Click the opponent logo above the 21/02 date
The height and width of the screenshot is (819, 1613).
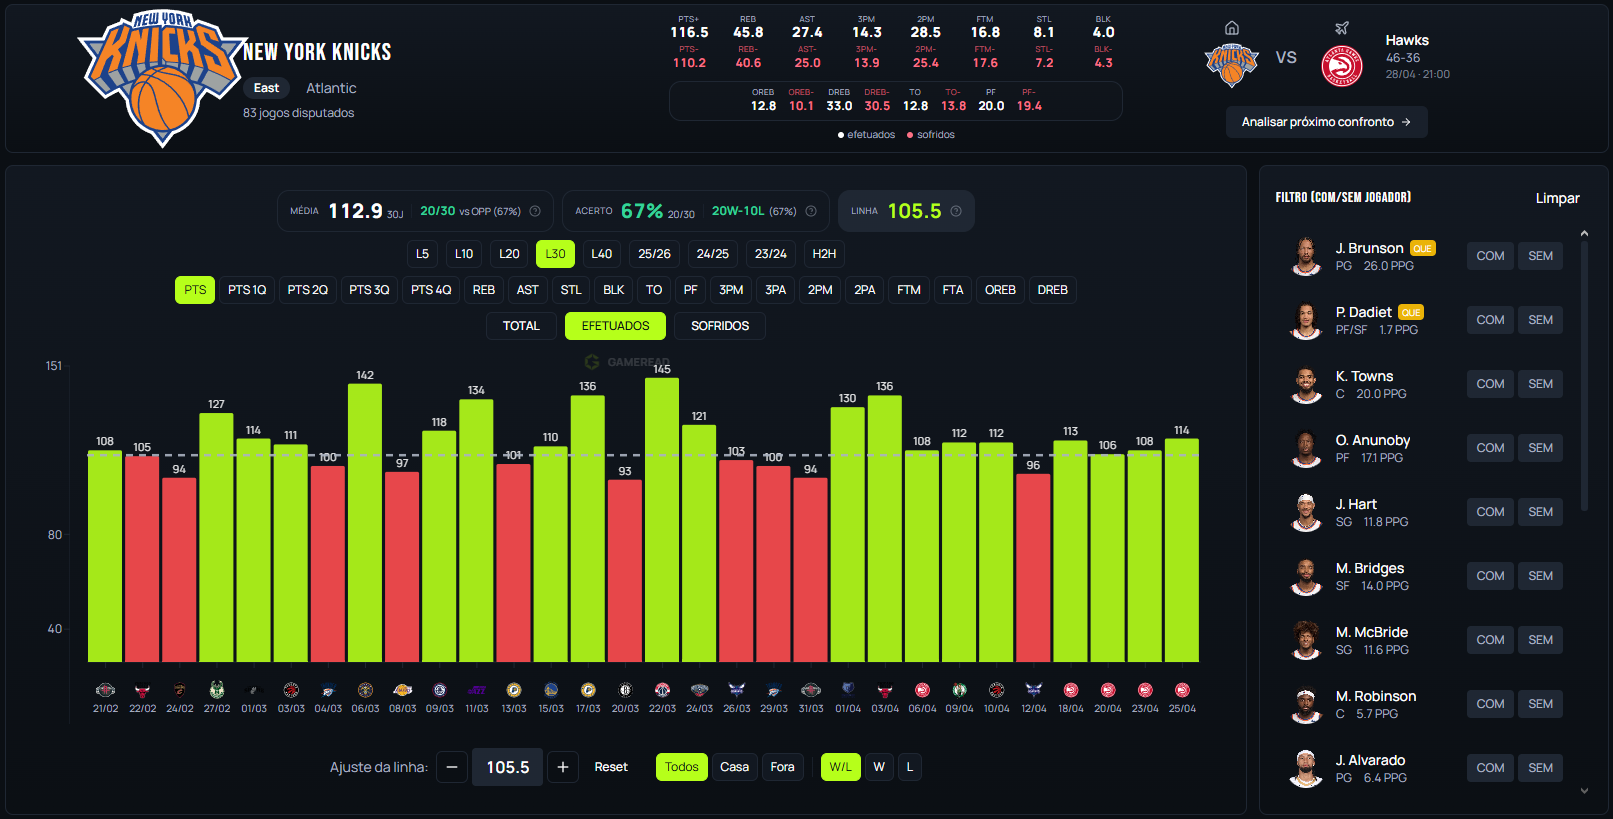tap(105, 690)
